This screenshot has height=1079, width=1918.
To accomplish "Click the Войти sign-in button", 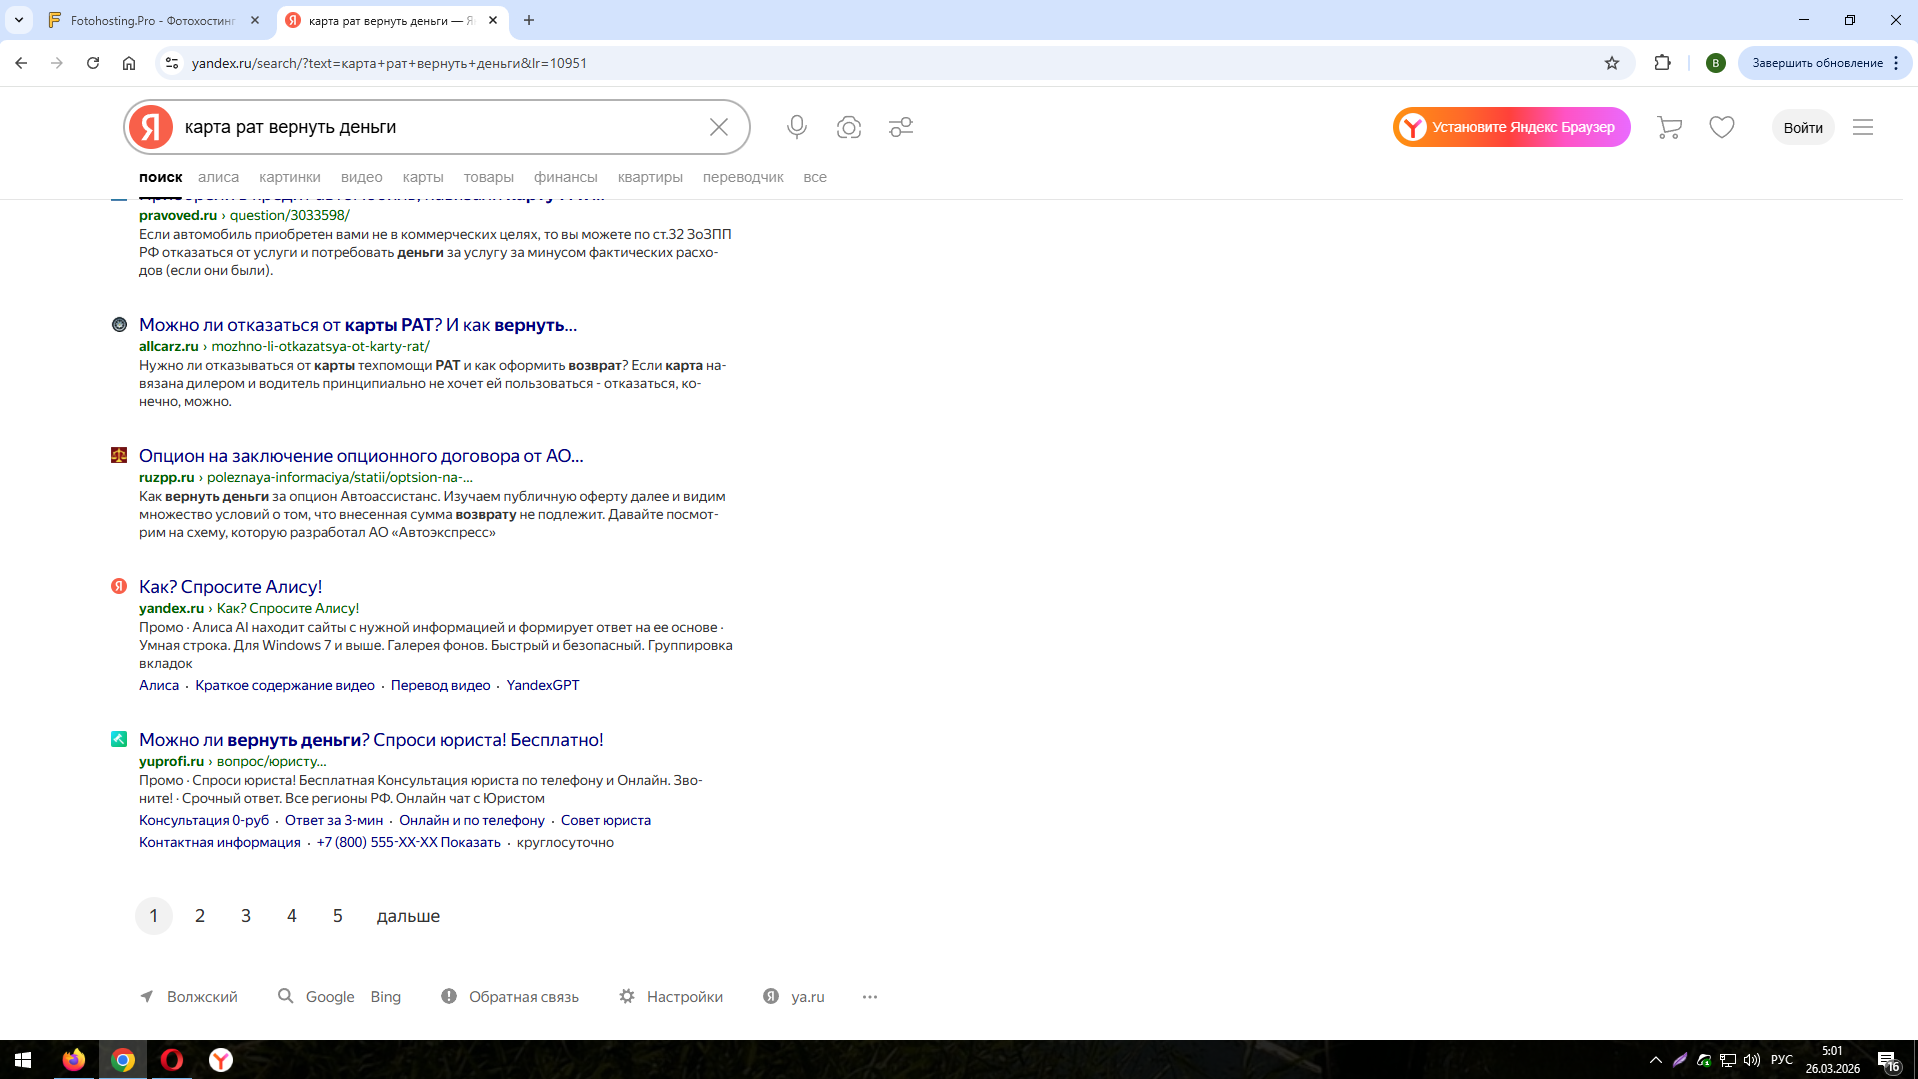I will click(1803, 127).
